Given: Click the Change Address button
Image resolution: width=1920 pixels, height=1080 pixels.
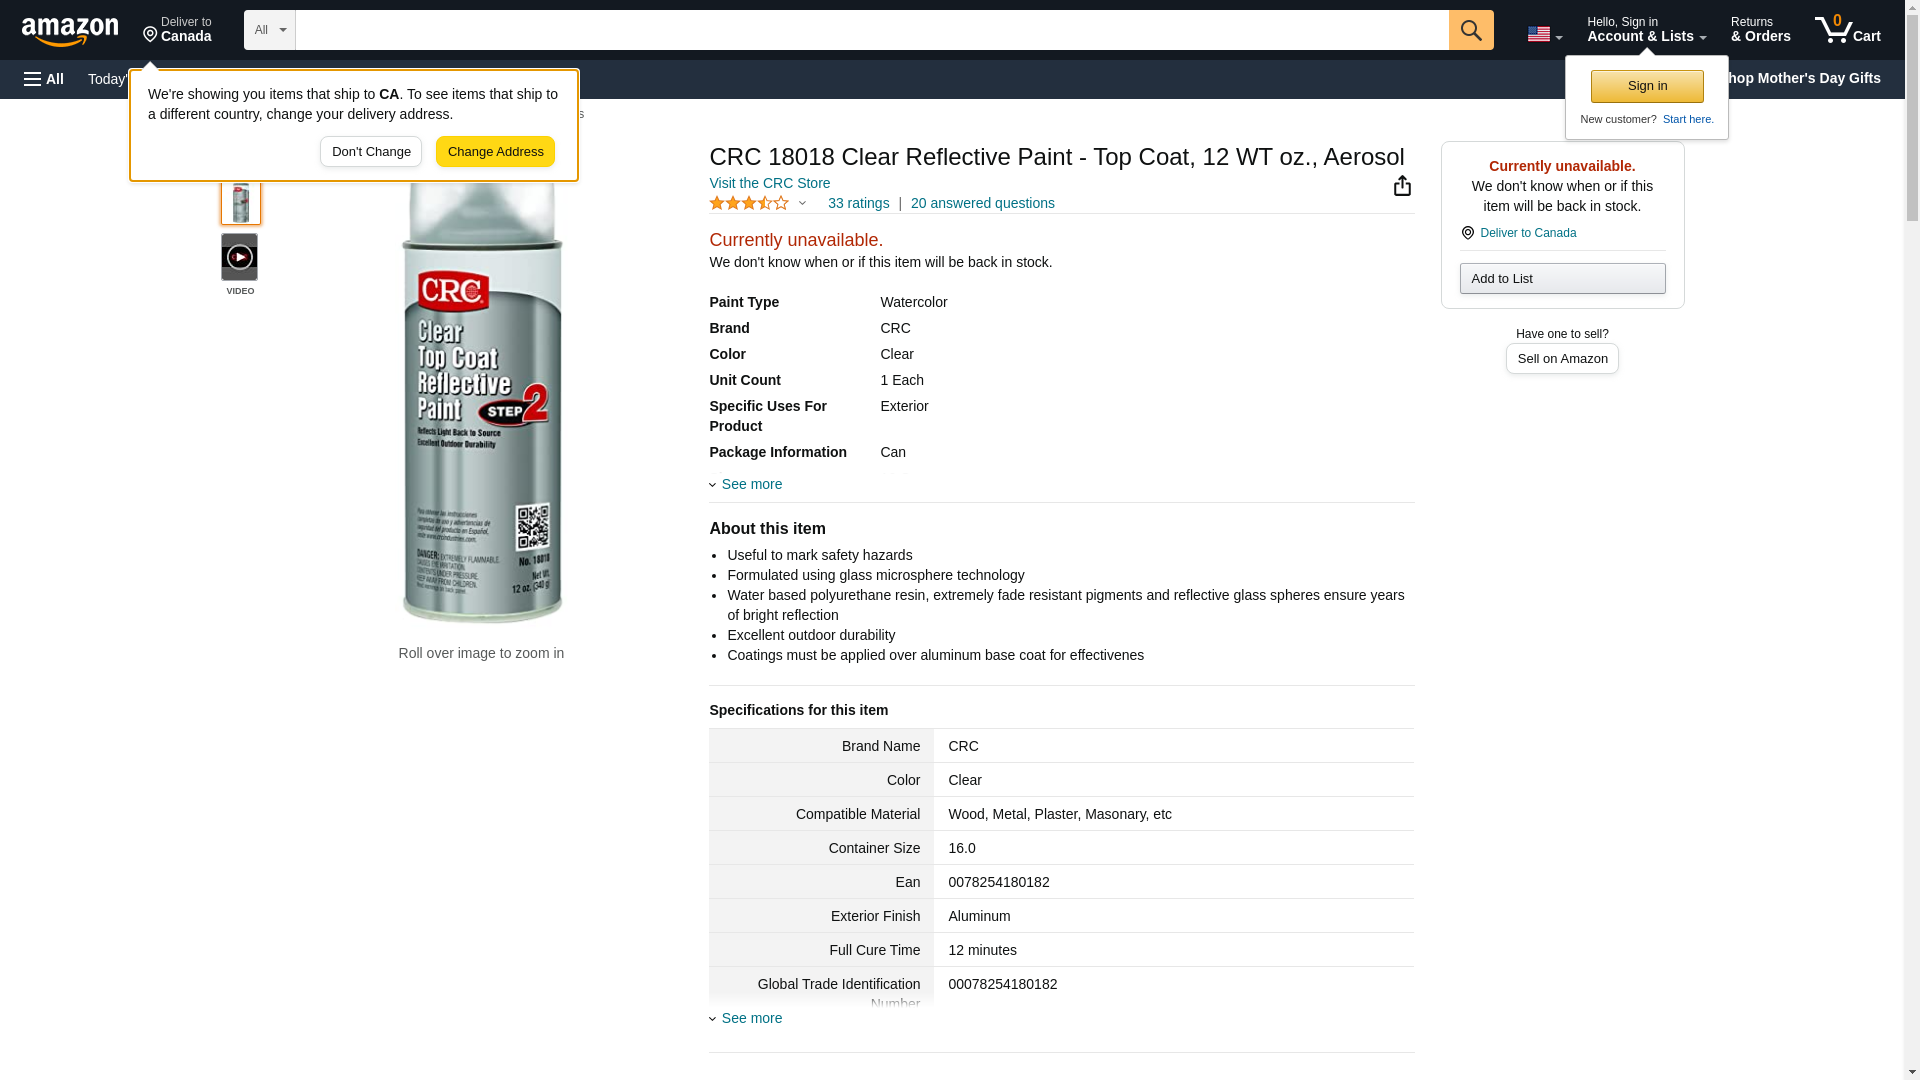Looking at the screenshot, I should click(495, 152).
